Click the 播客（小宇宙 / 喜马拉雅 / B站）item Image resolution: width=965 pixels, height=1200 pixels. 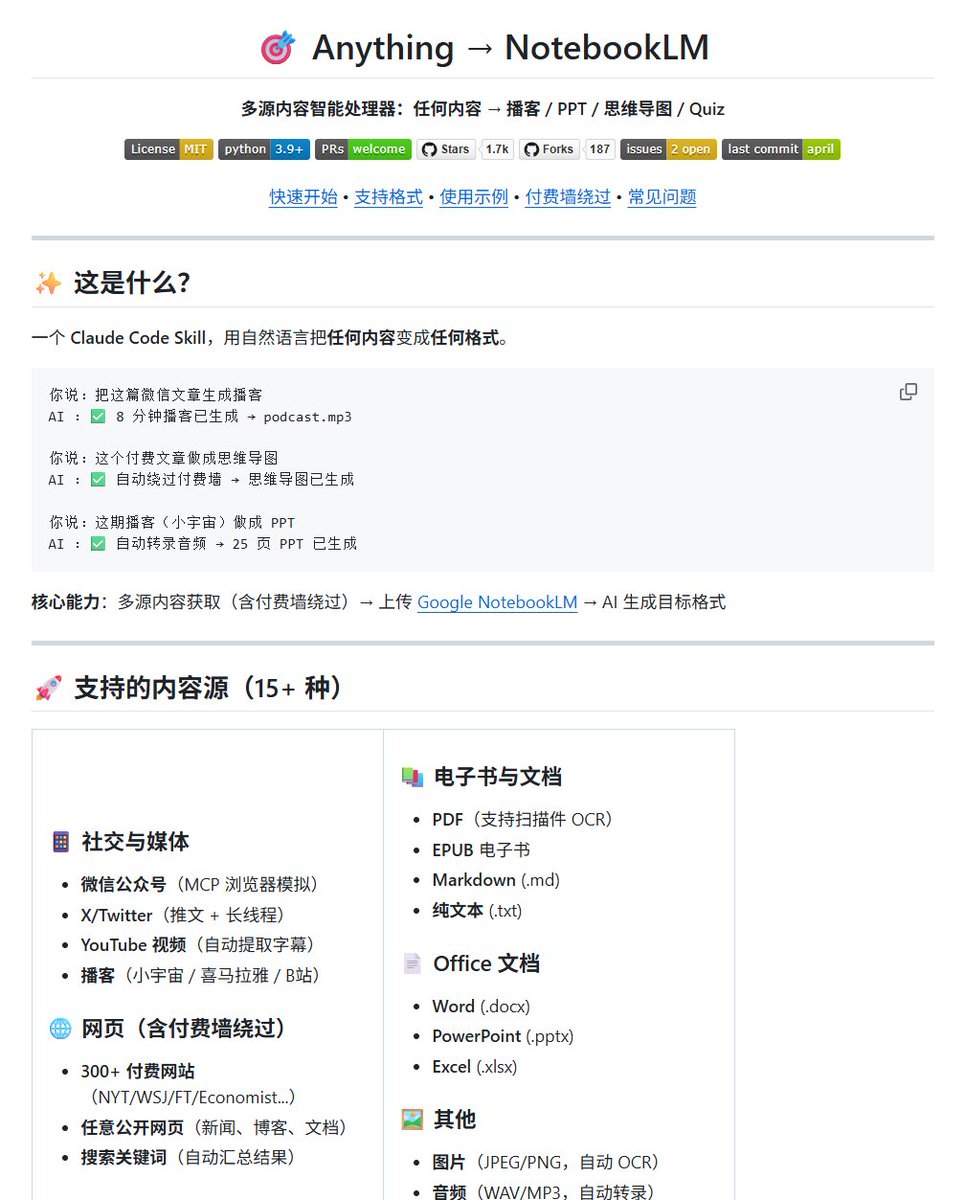(x=204, y=975)
